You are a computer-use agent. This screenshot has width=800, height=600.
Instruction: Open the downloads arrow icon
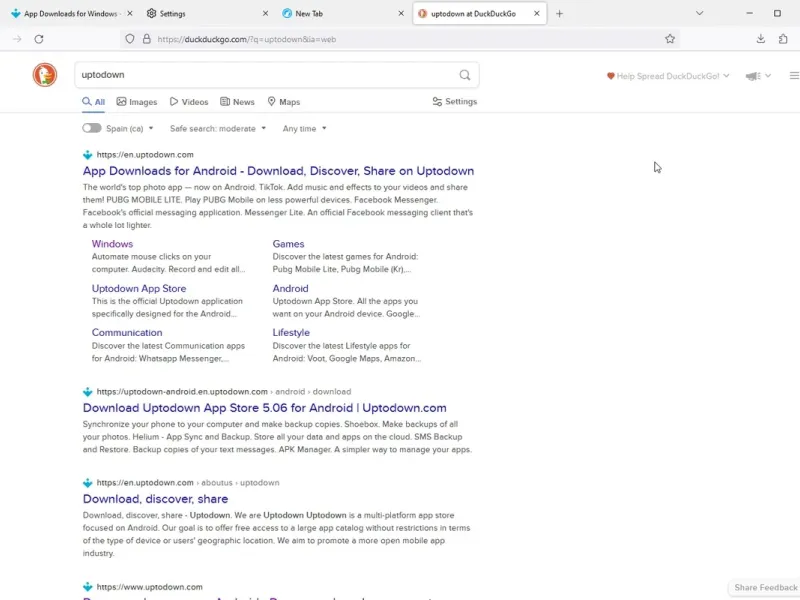pyautogui.click(x=760, y=39)
